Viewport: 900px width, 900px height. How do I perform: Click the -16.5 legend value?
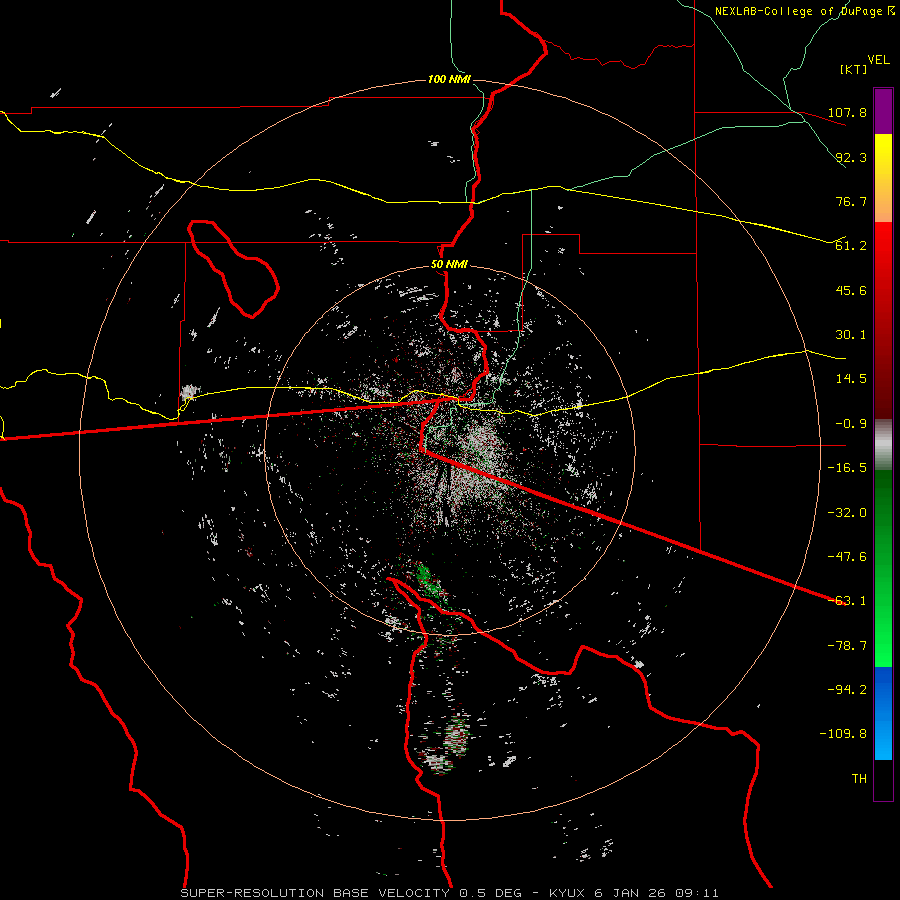(847, 468)
